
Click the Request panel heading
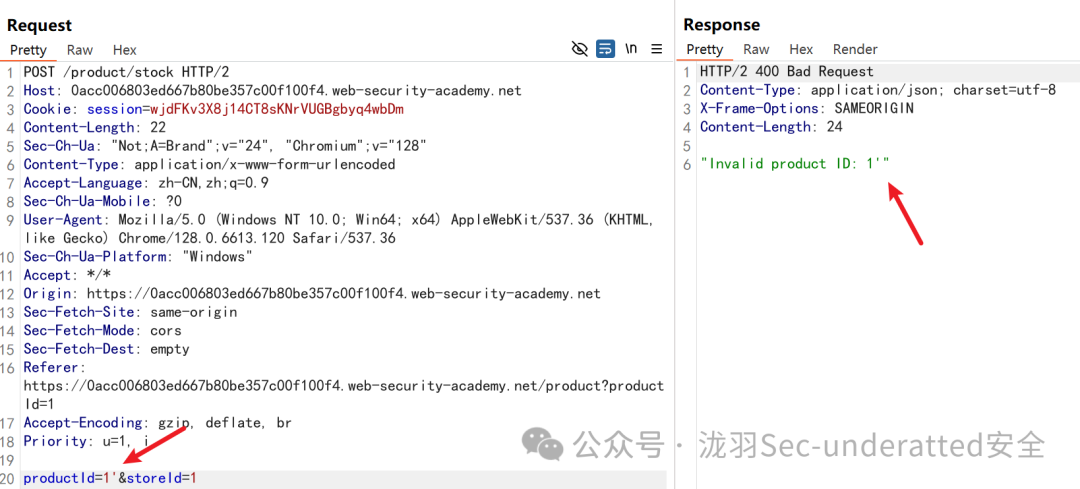(x=39, y=26)
